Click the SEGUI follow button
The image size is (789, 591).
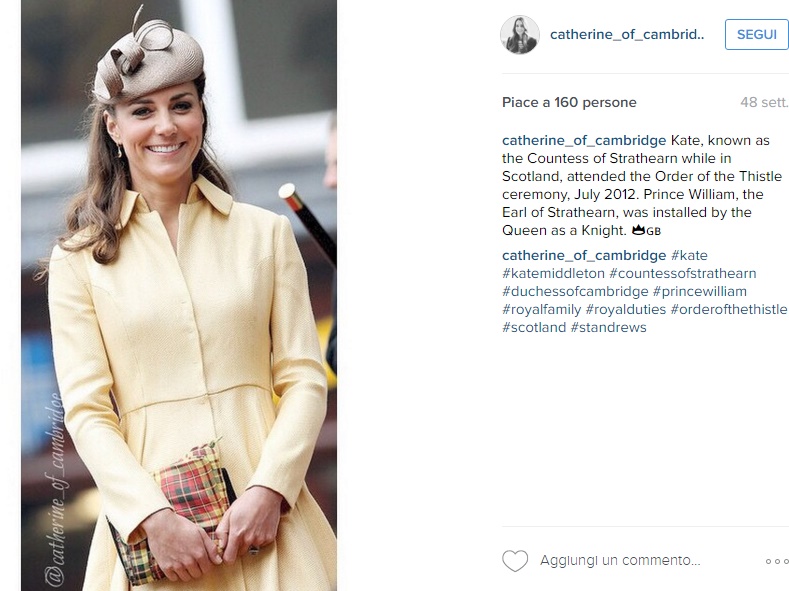[757, 34]
